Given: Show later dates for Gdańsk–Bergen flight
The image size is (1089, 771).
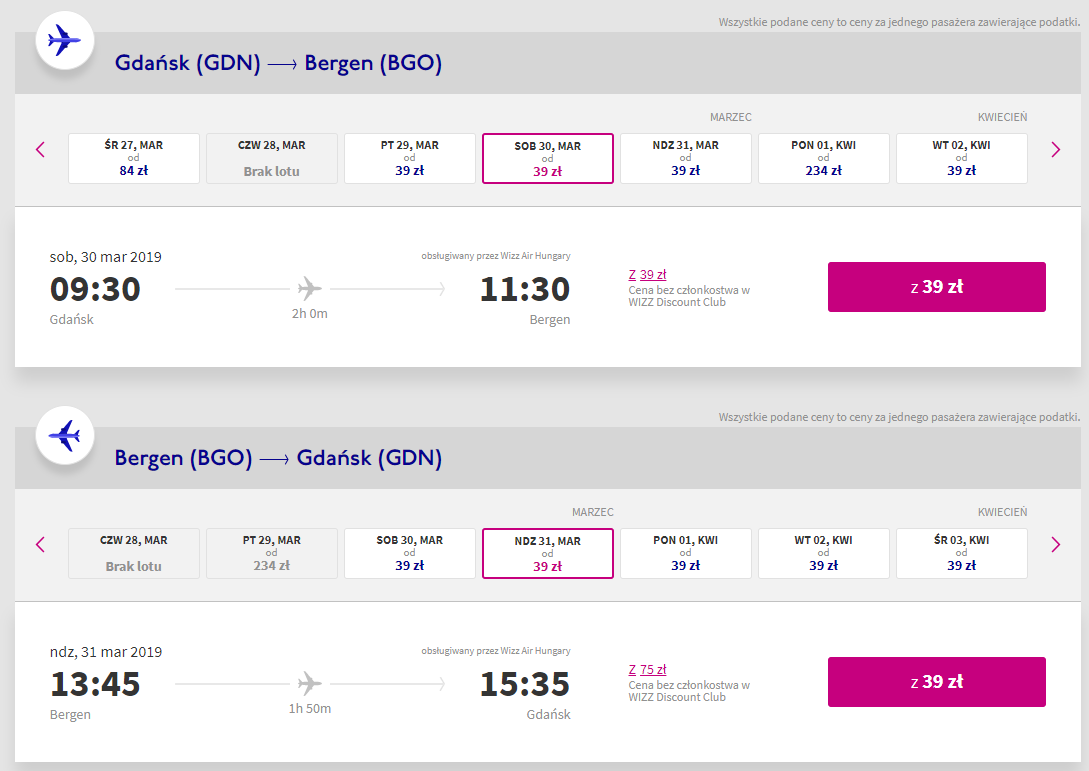Looking at the screenshot, I should tap(1055, 150).
